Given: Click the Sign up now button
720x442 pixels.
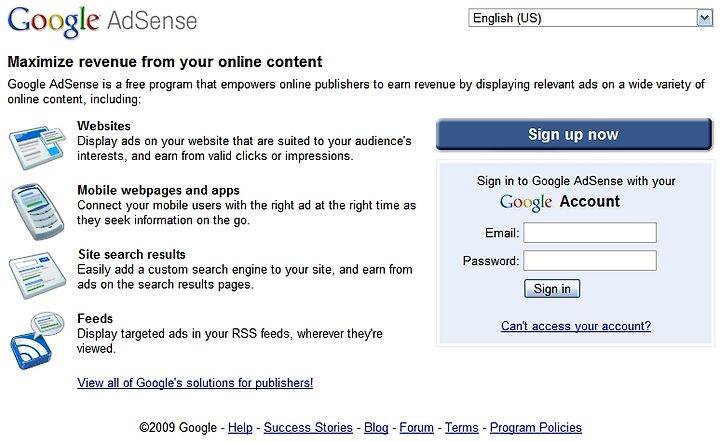Looking at the screenshot, I should coord(574,134).
